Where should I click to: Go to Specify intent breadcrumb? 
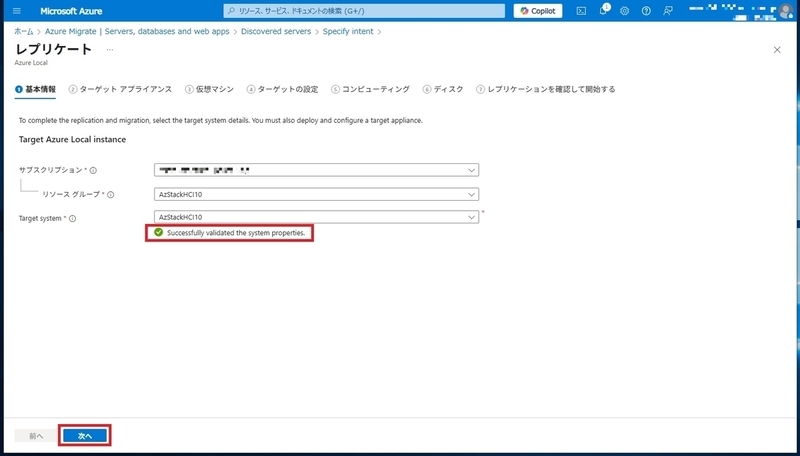pyautogui.click(x=348, y=31)
